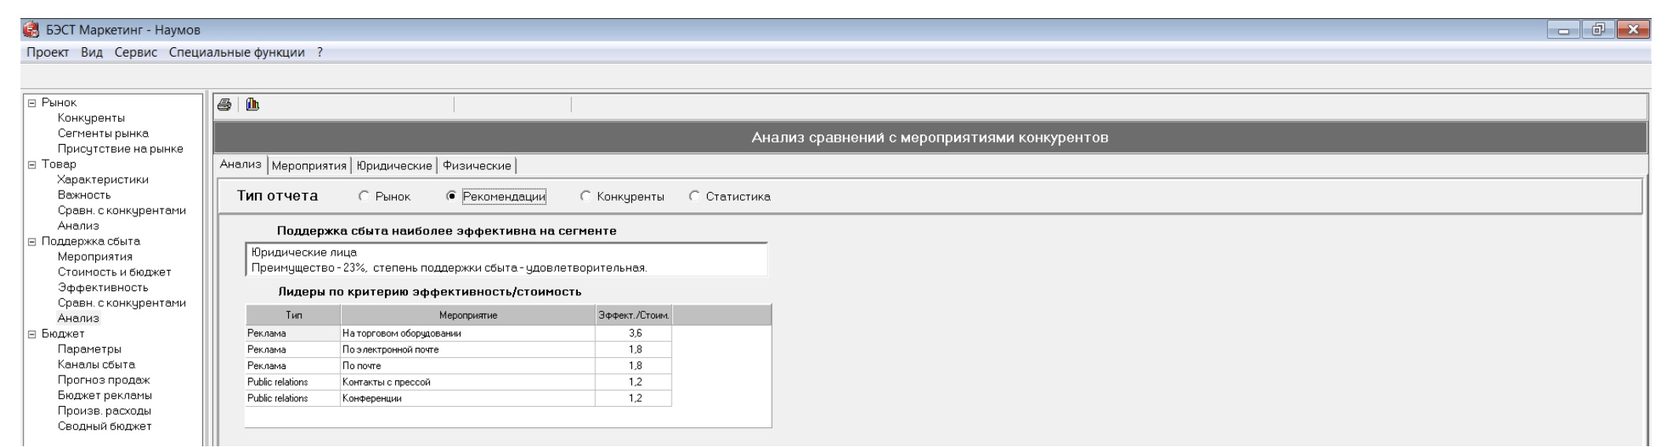Collapse the Рынок tree node
1680x447 pixels.
tap(32, 103)
